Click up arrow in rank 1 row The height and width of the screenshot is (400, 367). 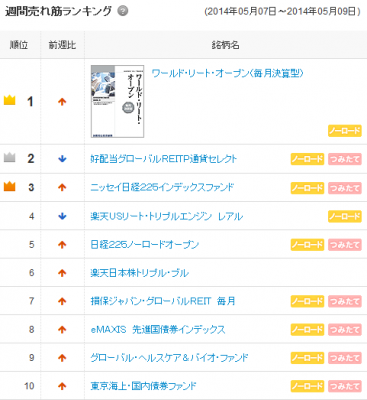pos(62,102)
